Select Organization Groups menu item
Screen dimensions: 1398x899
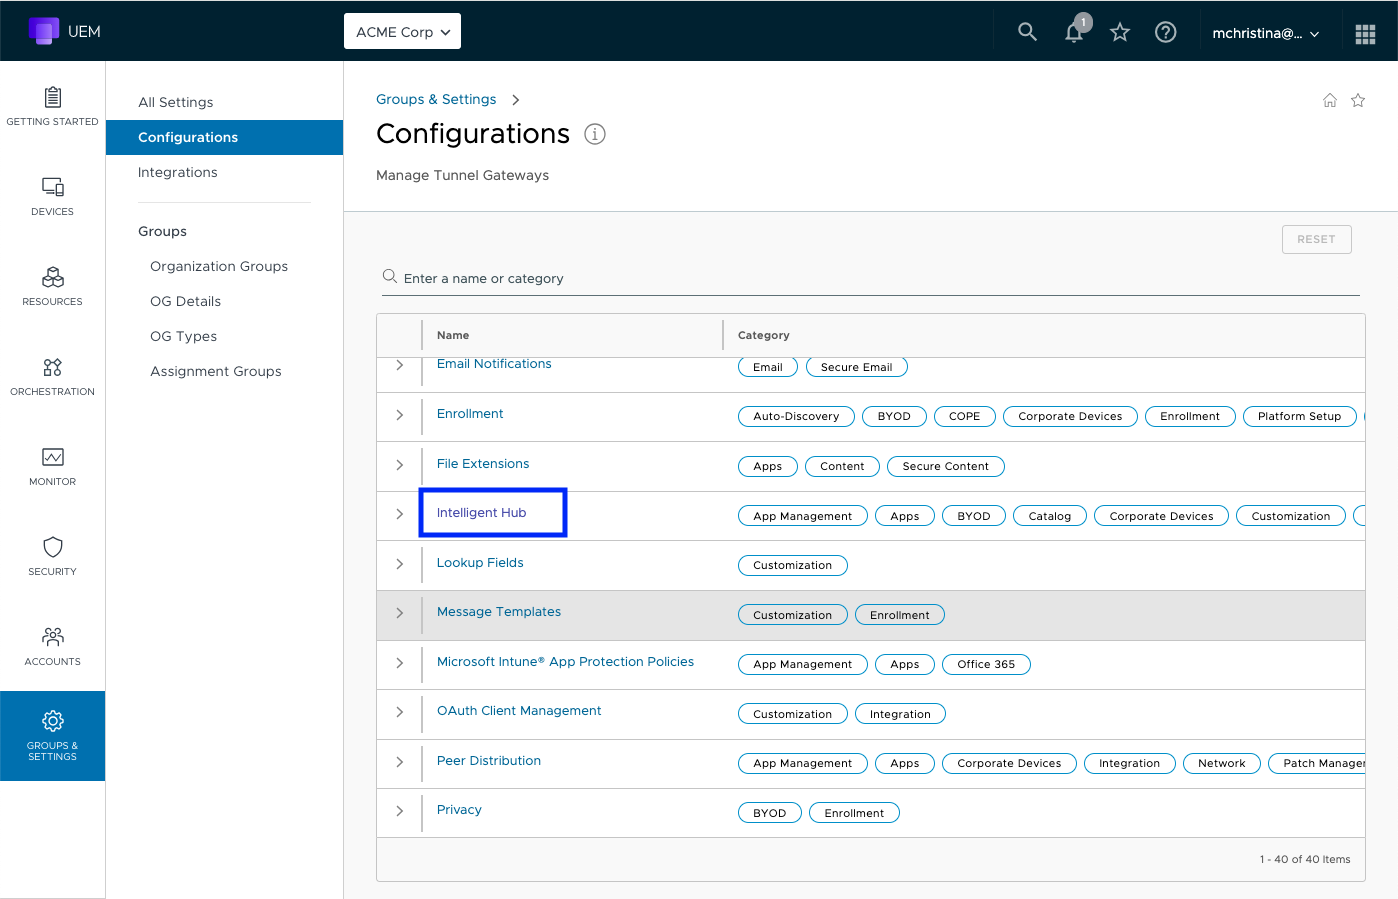click(x=219, y=266)
